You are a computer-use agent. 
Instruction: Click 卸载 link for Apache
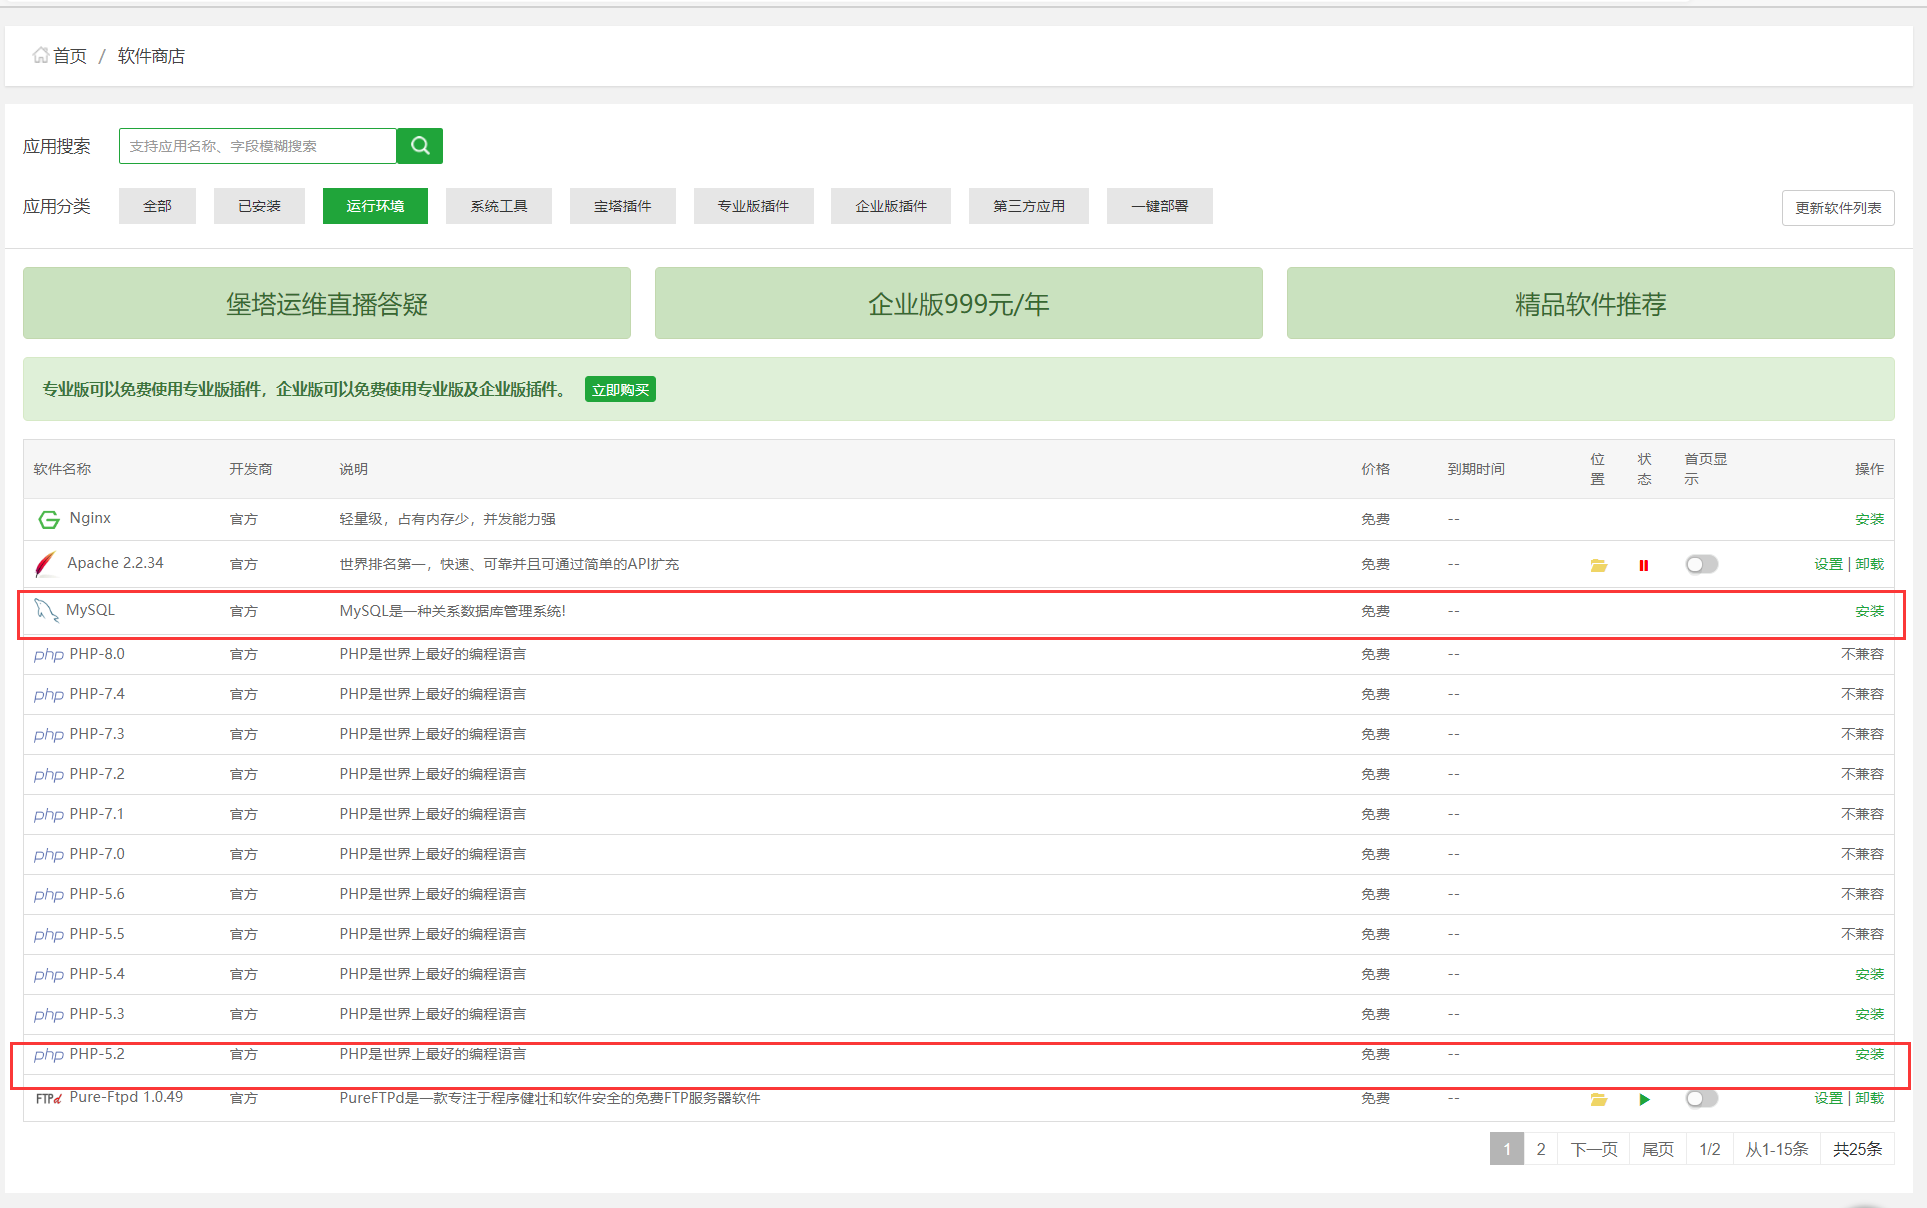pos(1869,564)
